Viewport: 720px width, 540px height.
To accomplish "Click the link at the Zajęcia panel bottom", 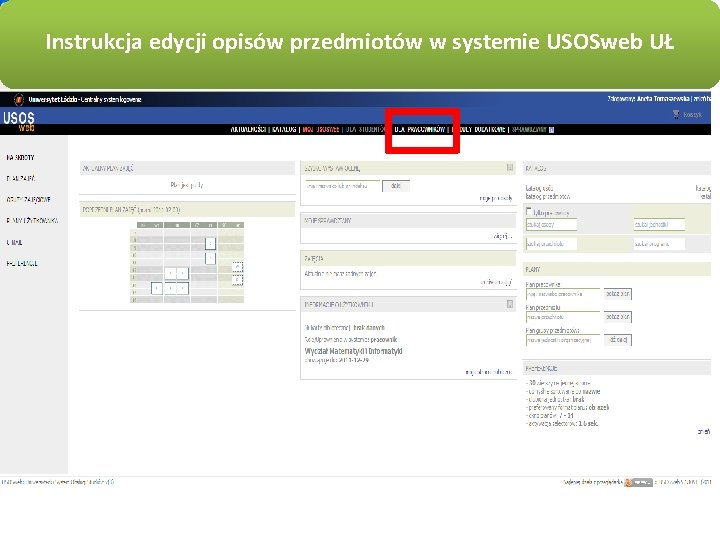I will (x=496, y=282).
